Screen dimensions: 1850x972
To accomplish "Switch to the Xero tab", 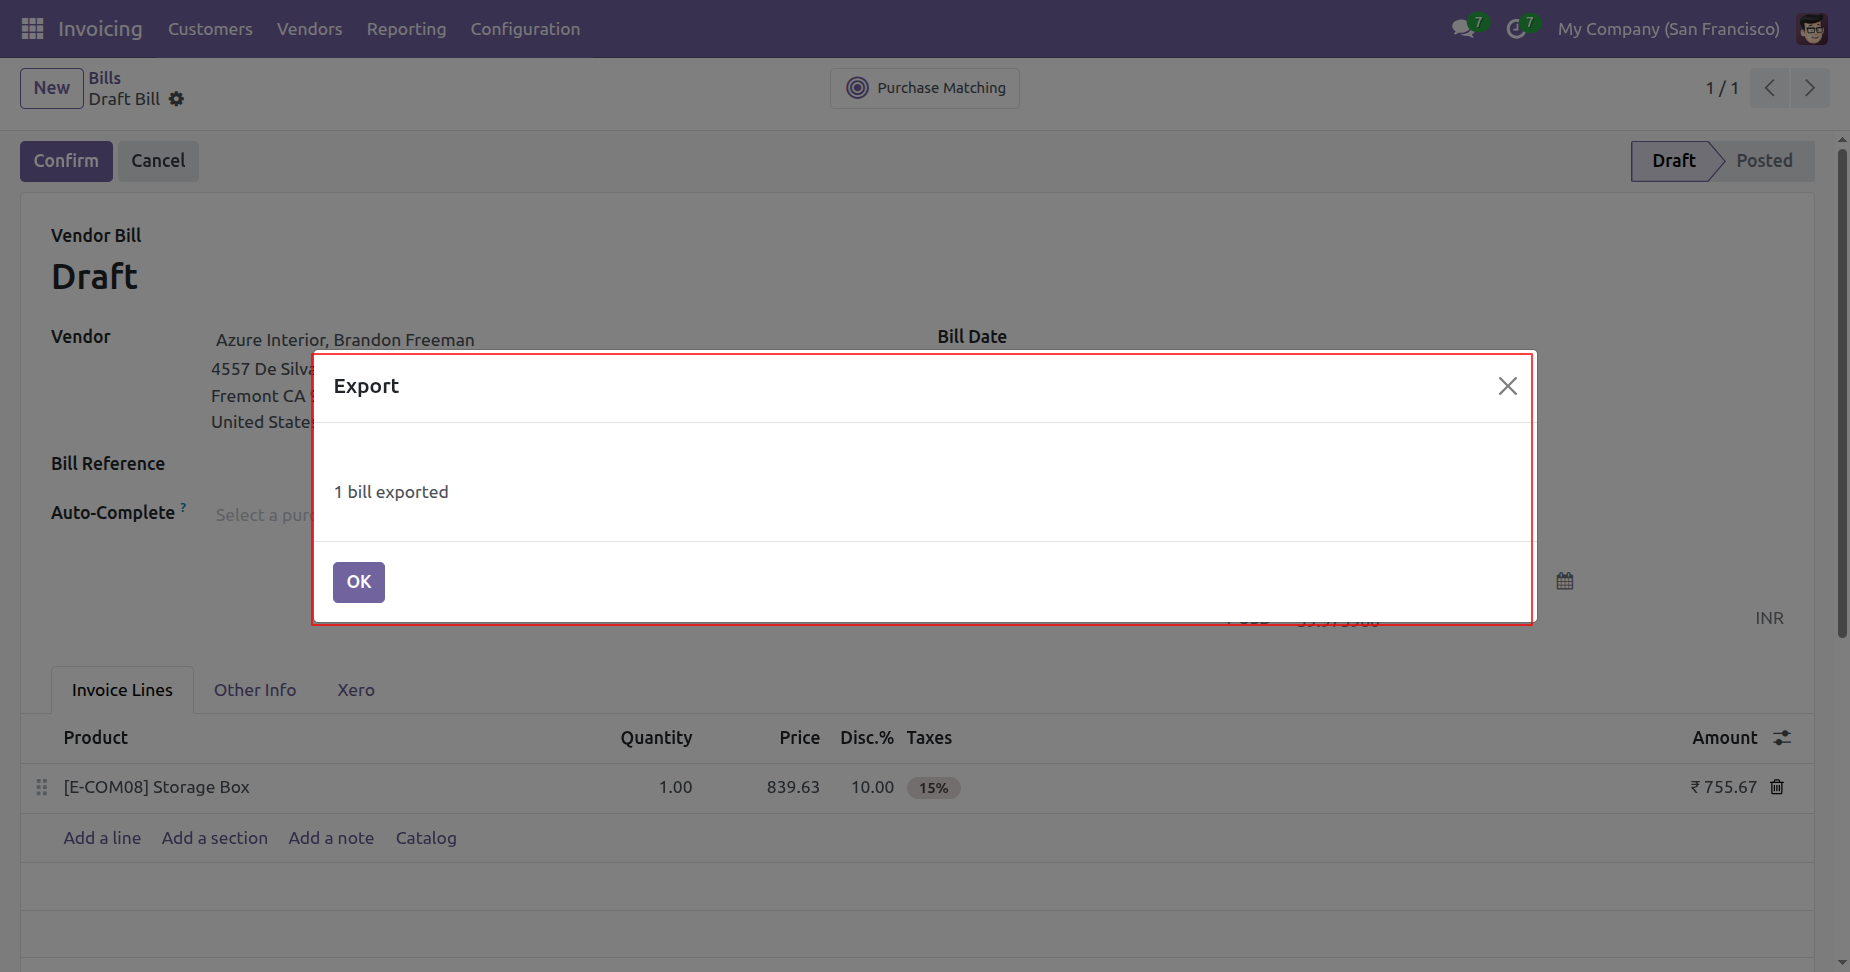I will tap(356, 690).
